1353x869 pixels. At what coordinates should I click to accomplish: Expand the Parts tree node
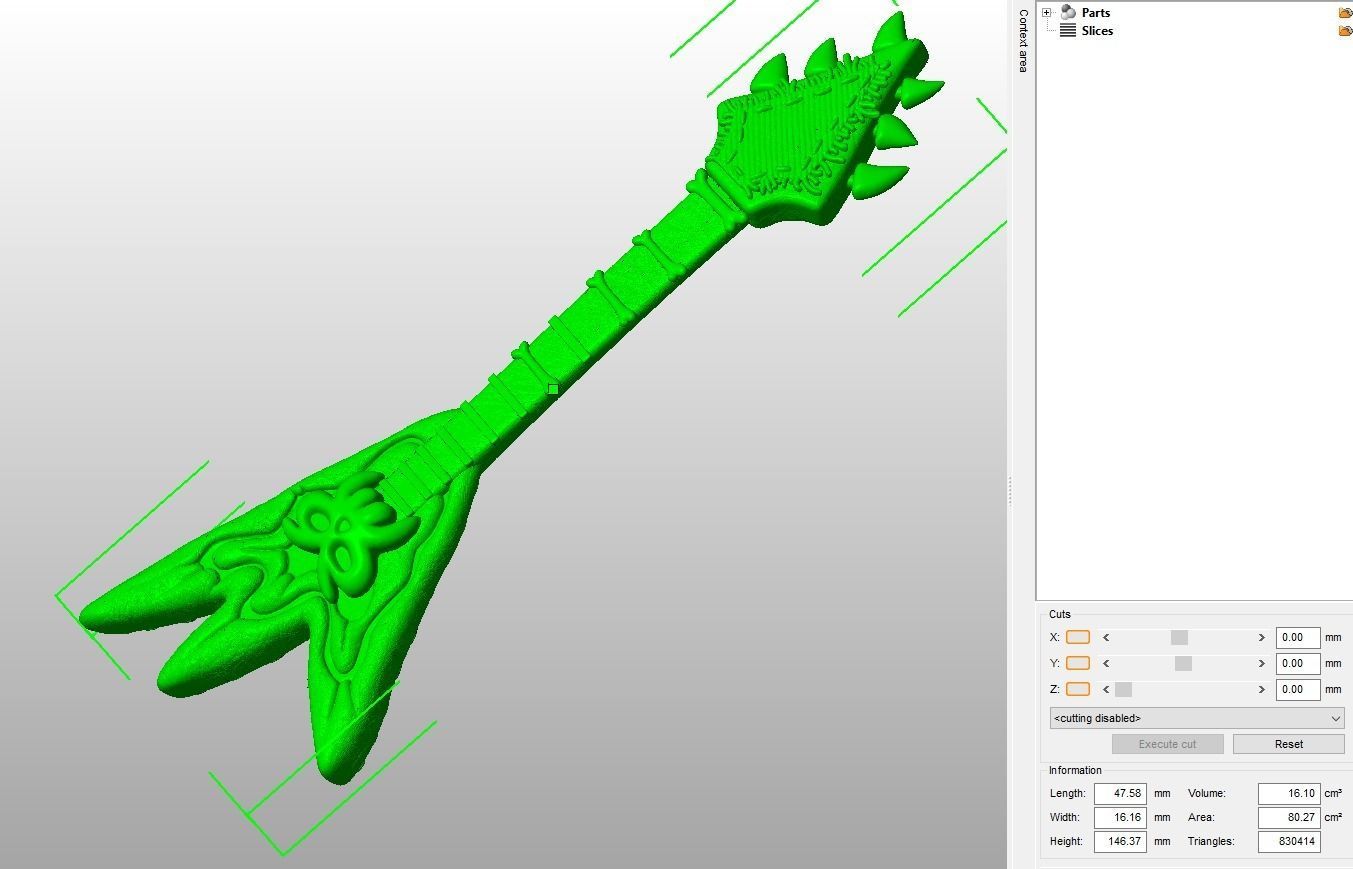[x=1046, y=13]
